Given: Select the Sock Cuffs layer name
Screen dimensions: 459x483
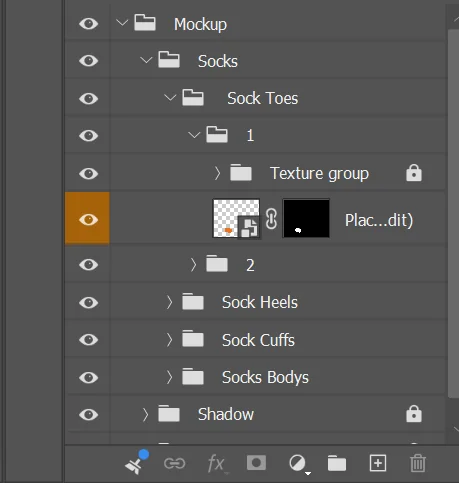Looking at the screenshot, I should click(x=258, y=340).
